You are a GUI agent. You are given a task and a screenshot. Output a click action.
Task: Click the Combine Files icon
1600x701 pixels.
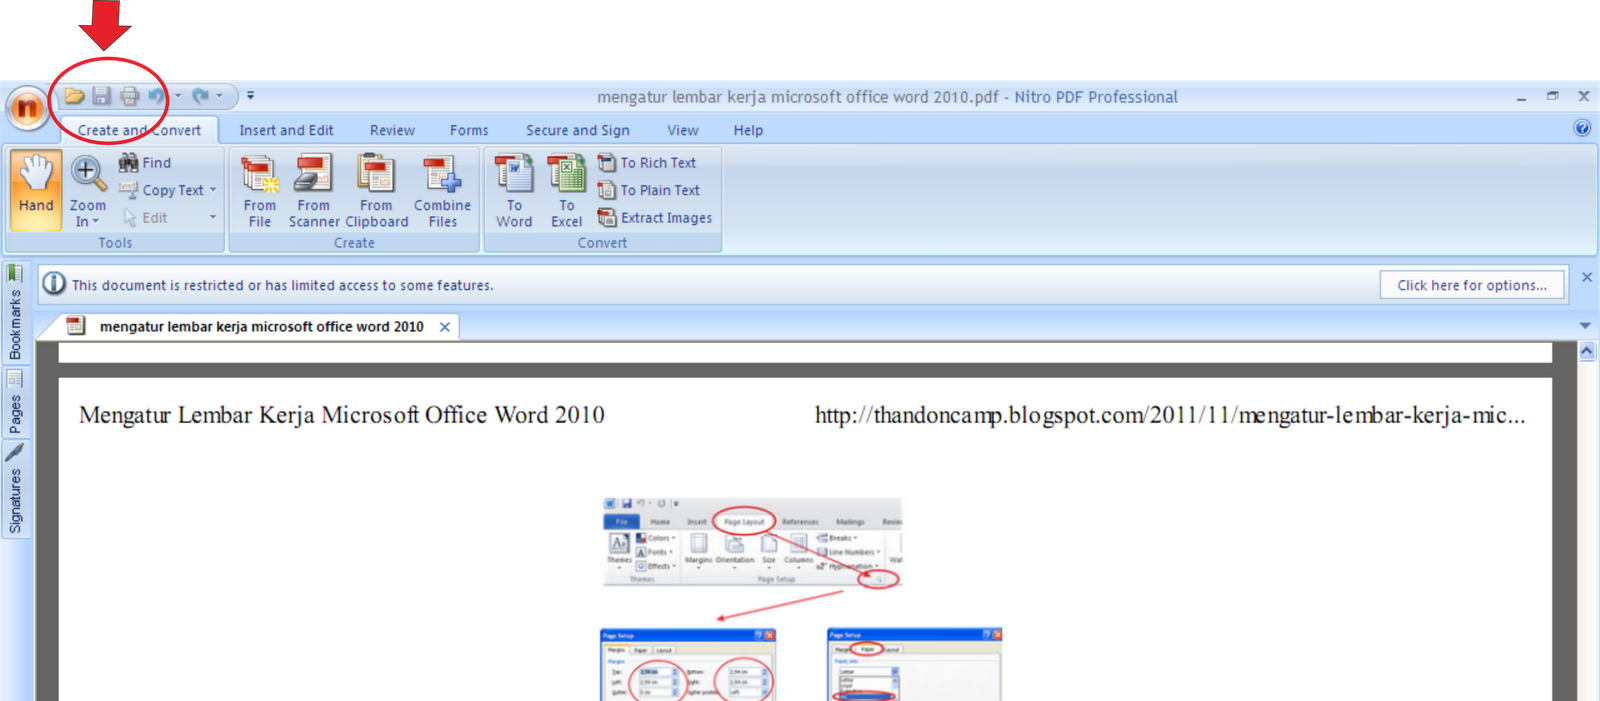click(x=443, y=191)
